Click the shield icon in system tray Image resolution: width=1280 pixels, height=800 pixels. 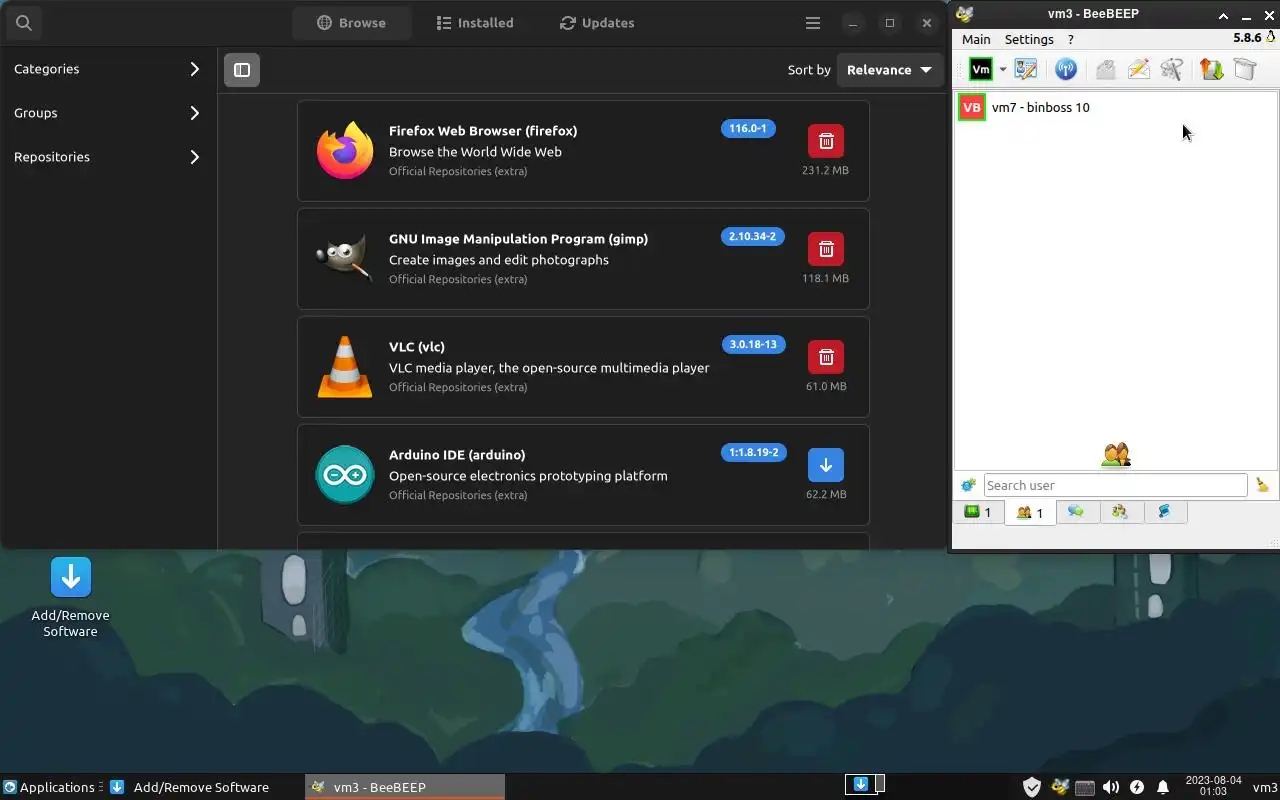1033,787
